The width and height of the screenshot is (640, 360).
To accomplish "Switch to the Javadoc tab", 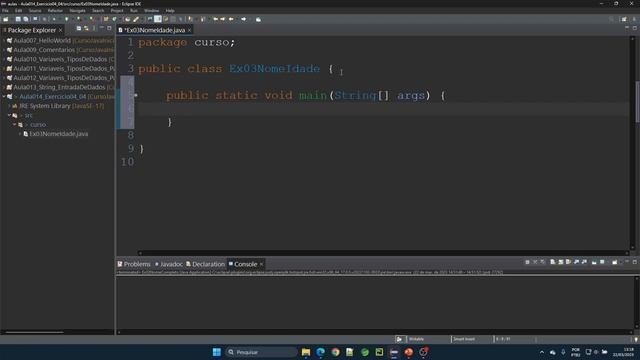I will [x=169, y=264].
